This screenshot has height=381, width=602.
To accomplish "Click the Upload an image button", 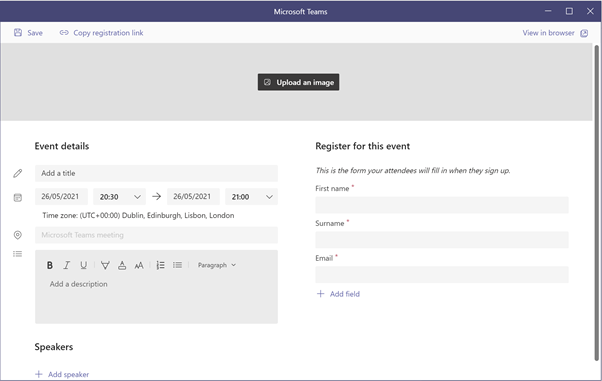I will [298, 82].
